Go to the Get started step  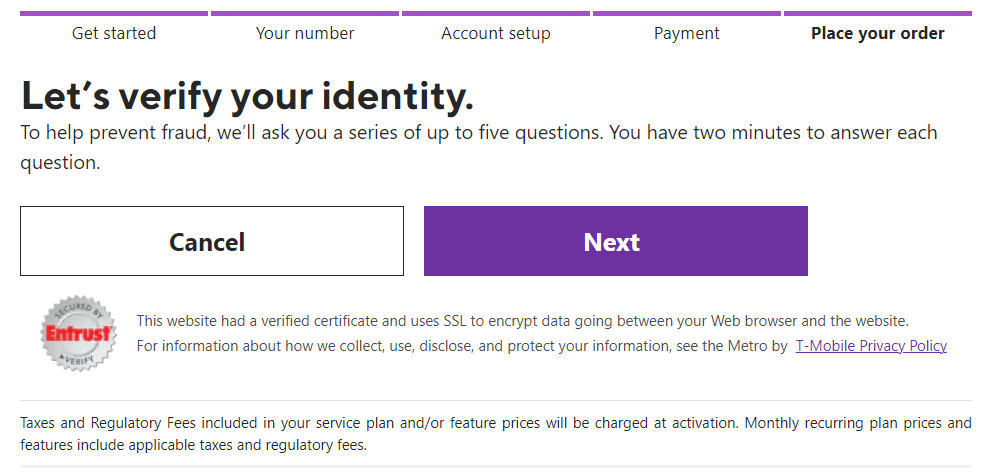(114, 33)
